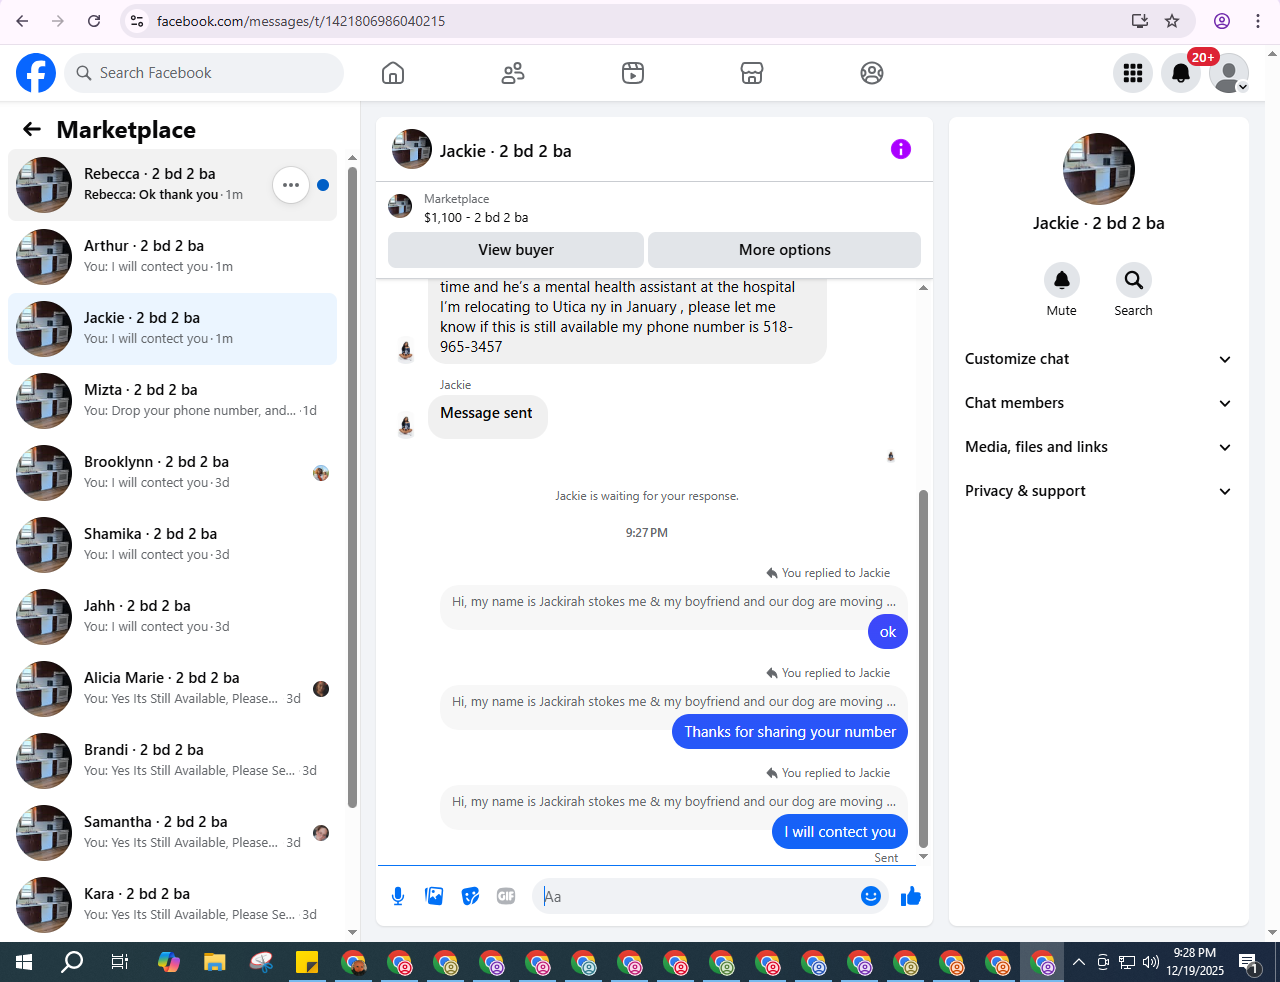Open Shamika · 2 bd 2 ba conversation
This screenshot has width=1280, height=982.
click(172, 545)
